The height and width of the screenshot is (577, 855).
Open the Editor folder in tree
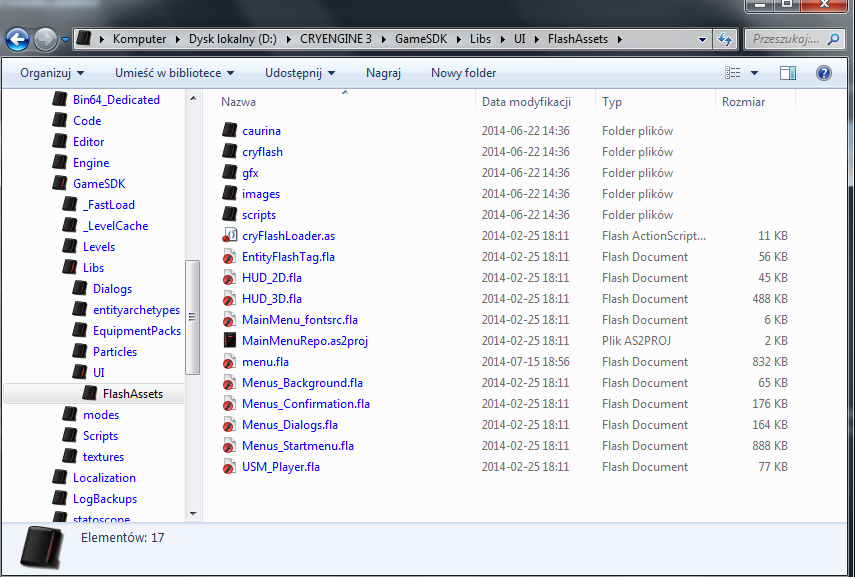coord(88,142)
